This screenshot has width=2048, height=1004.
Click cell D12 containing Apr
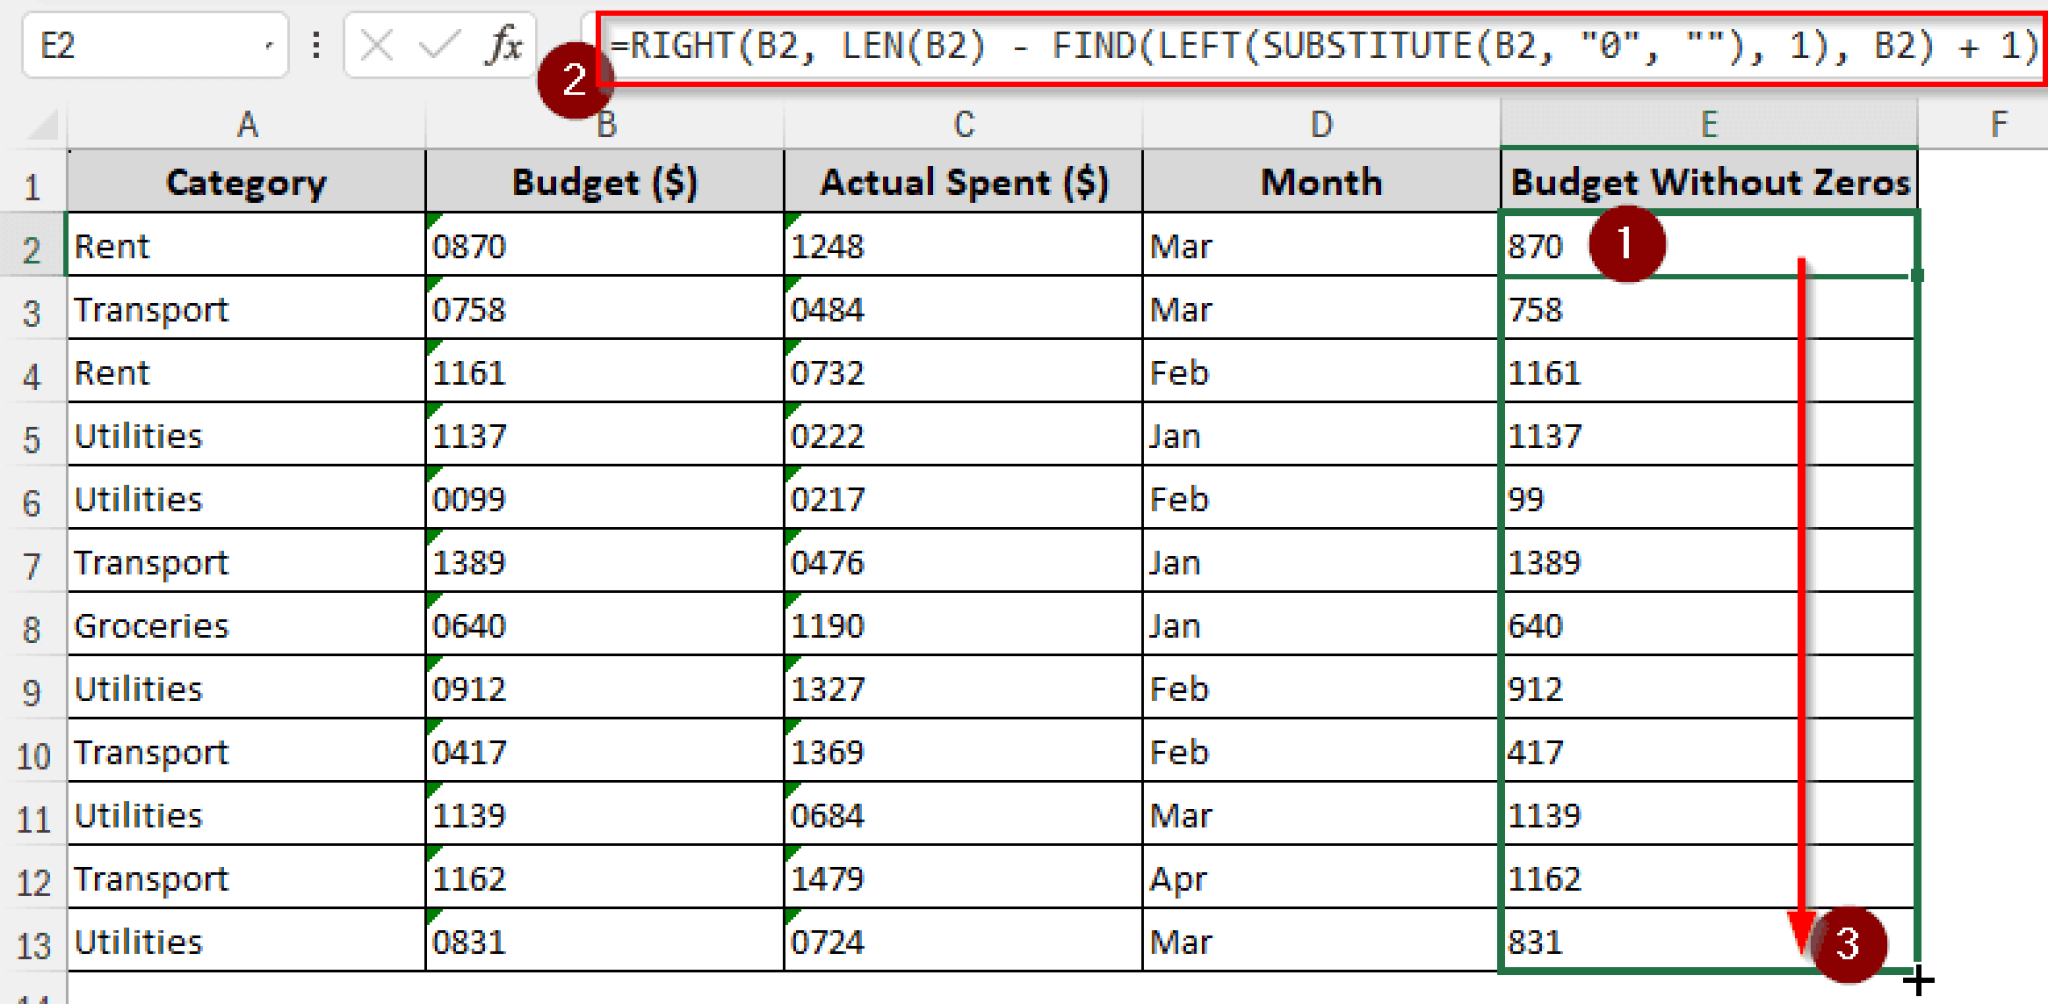pos(1320,879)
